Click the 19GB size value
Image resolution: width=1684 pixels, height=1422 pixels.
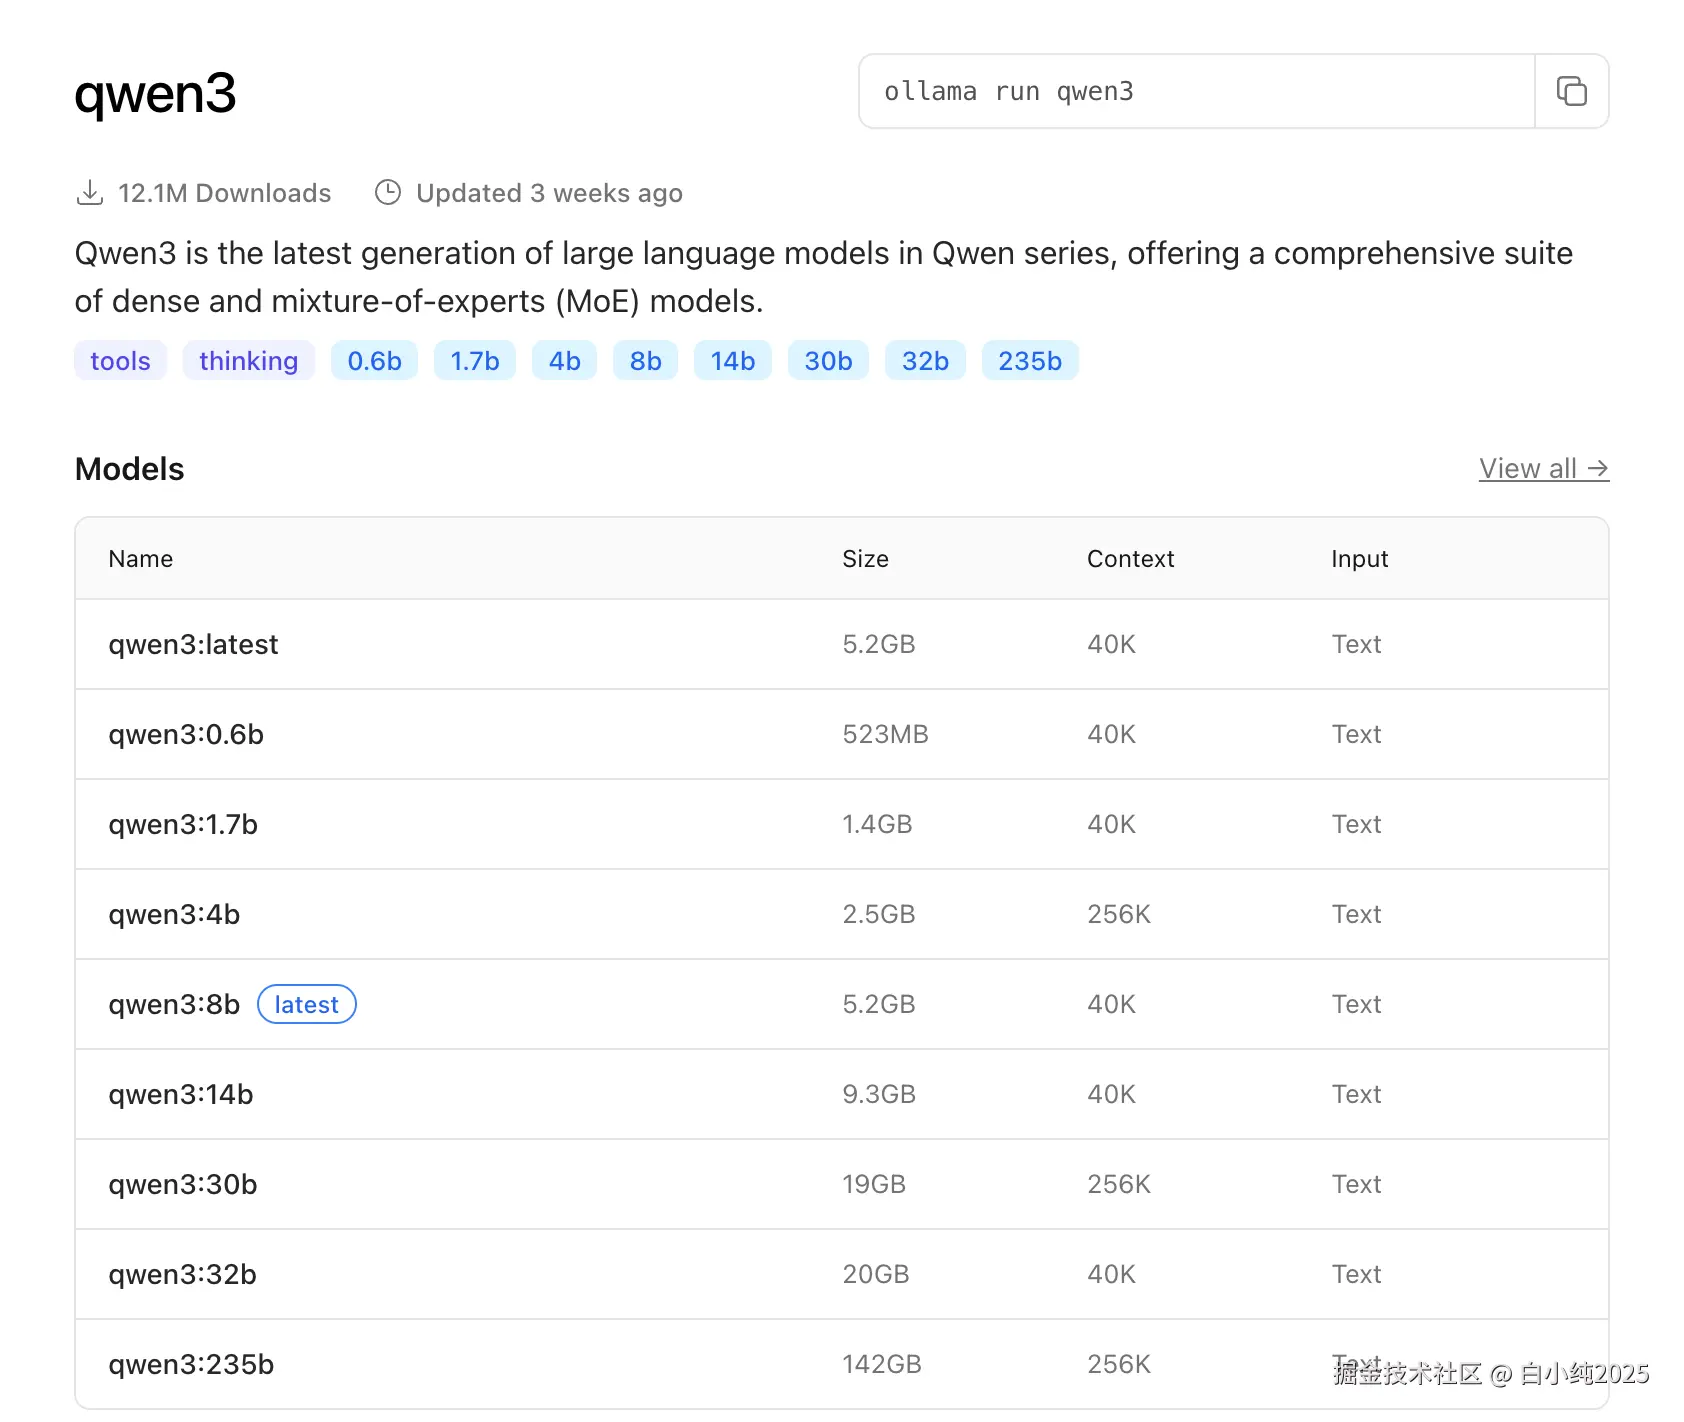pyautogui.click(x=874, y=1185)
